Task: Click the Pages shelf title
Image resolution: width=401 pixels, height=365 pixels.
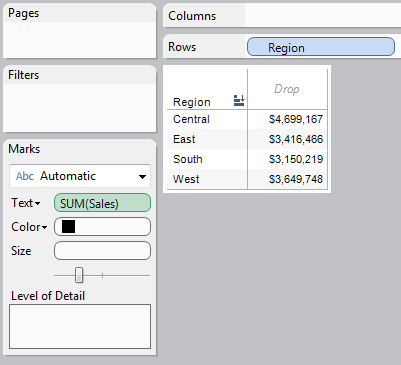Action: coord(24,13)
